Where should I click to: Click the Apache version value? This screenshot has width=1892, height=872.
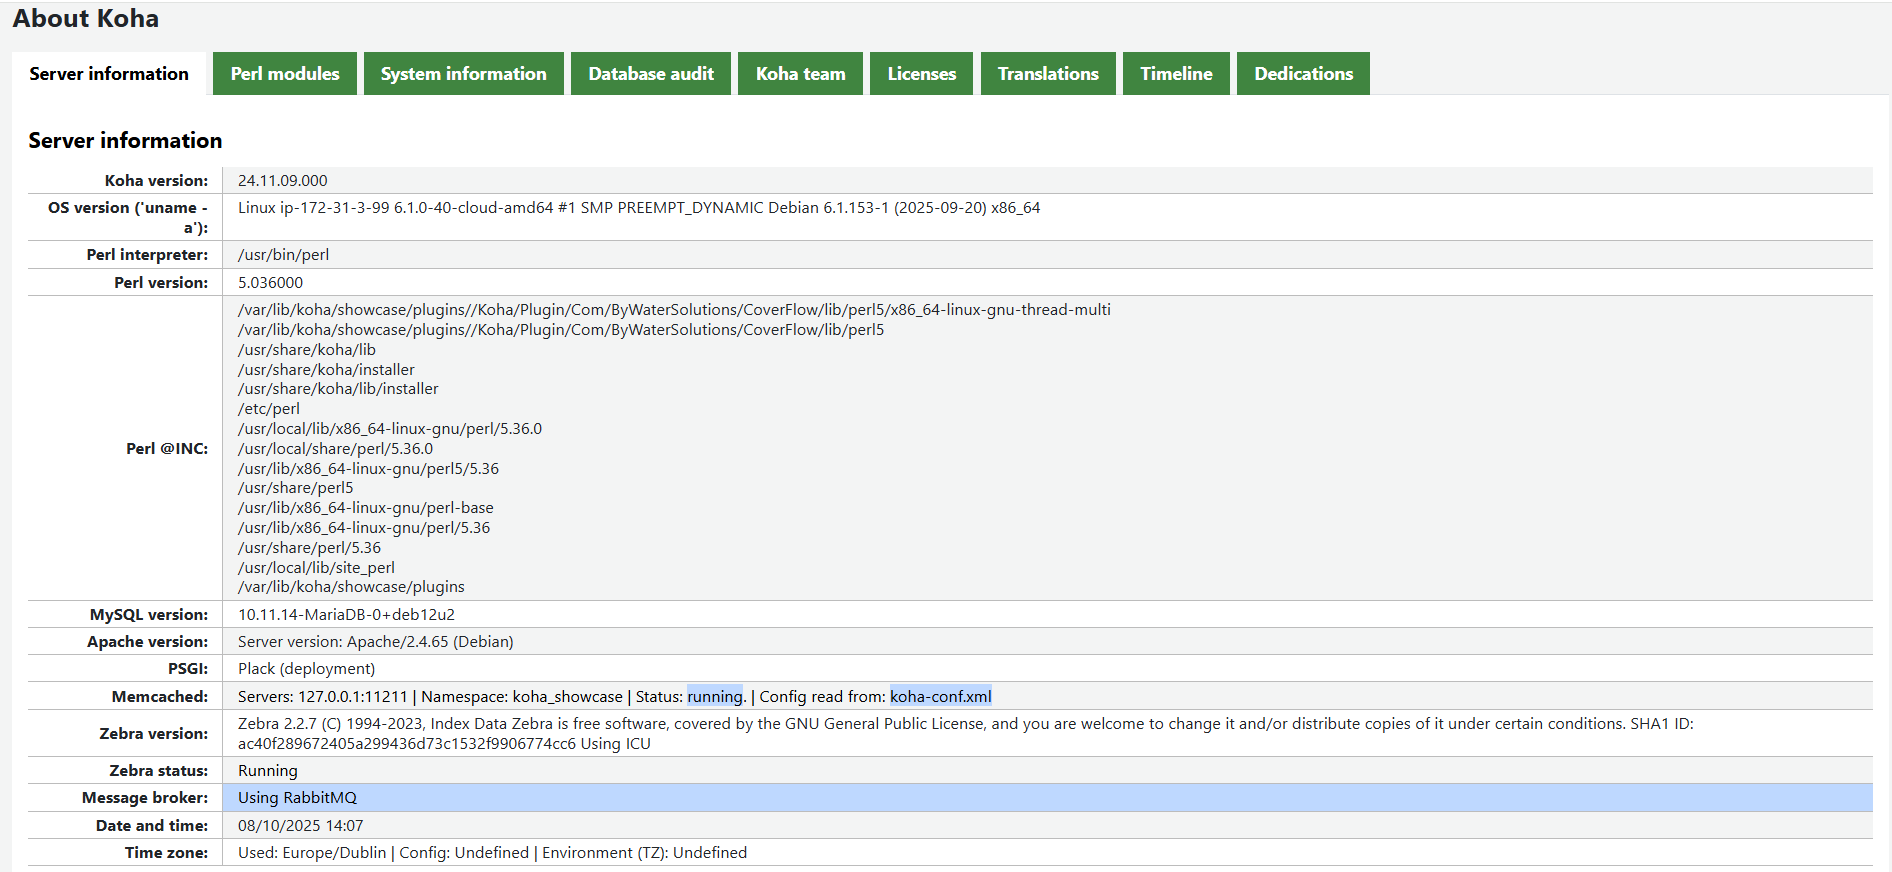(375, 642)
